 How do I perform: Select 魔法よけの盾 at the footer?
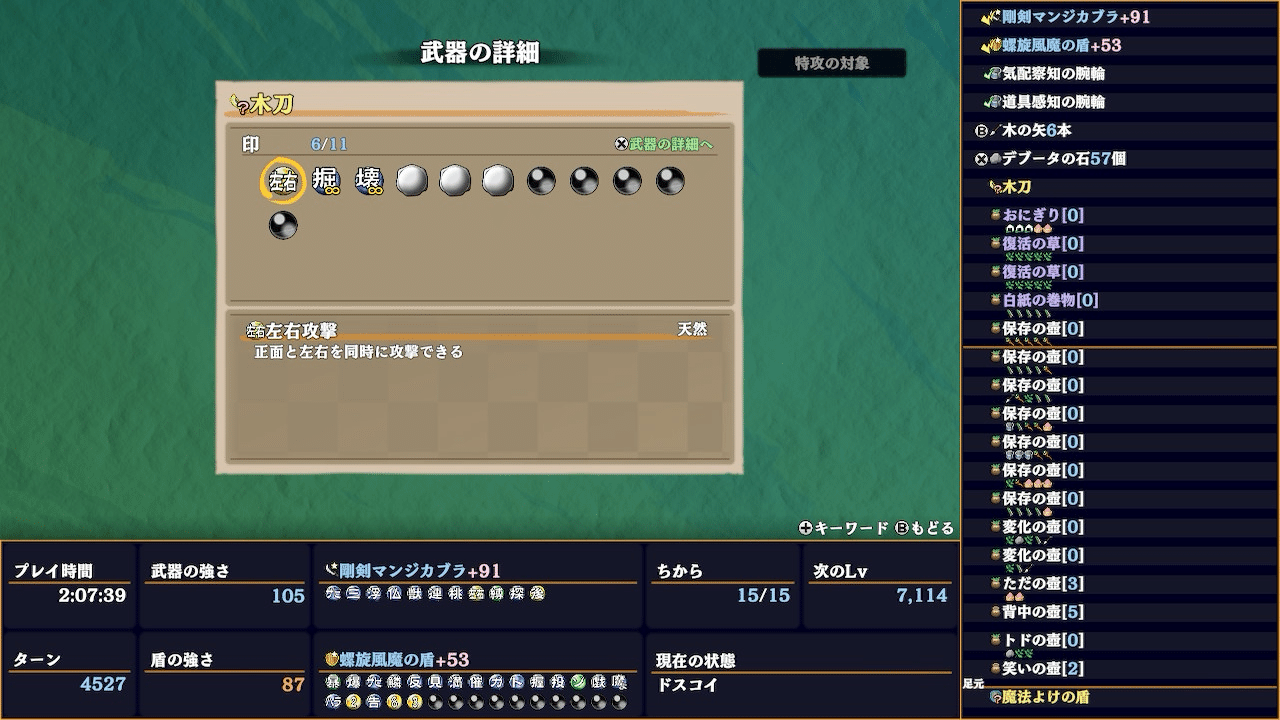click(1039, 697)
